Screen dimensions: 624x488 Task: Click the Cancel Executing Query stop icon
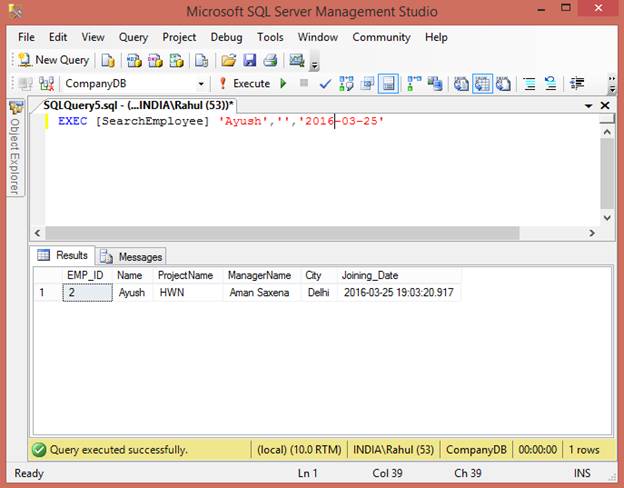pos(304,83)
